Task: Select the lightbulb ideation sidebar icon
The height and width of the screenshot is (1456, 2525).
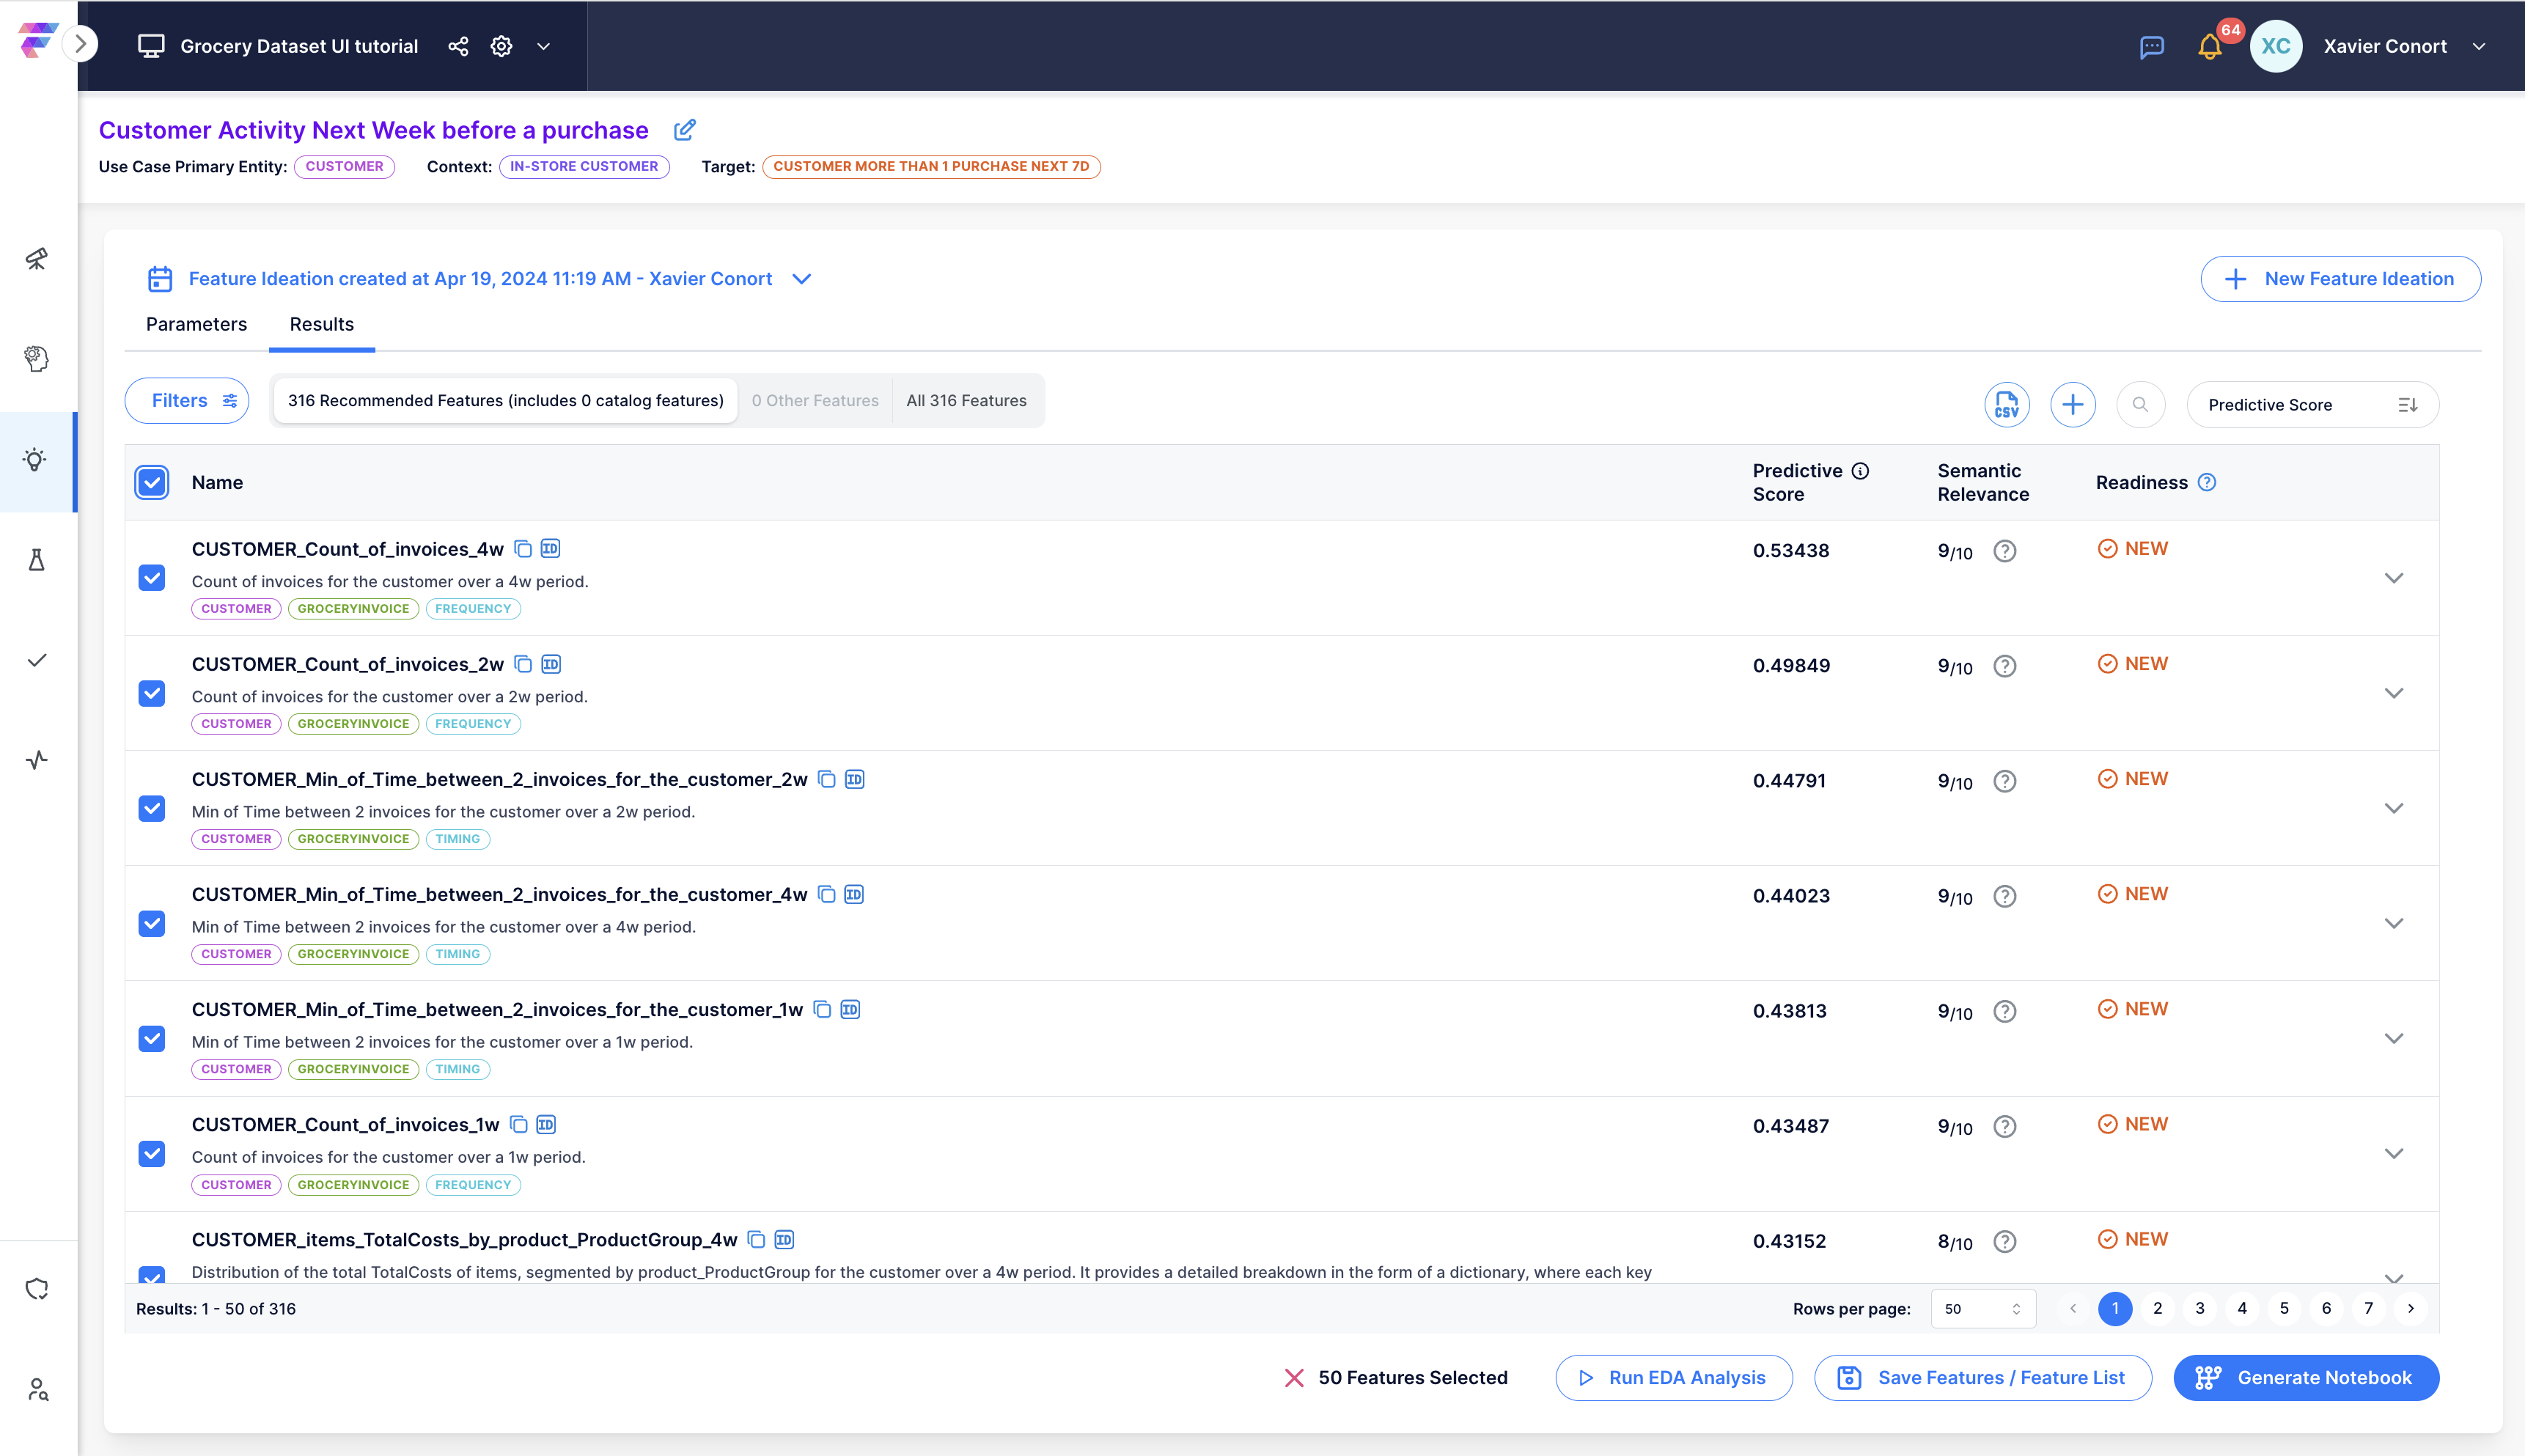Action: [x=36, y=460]
